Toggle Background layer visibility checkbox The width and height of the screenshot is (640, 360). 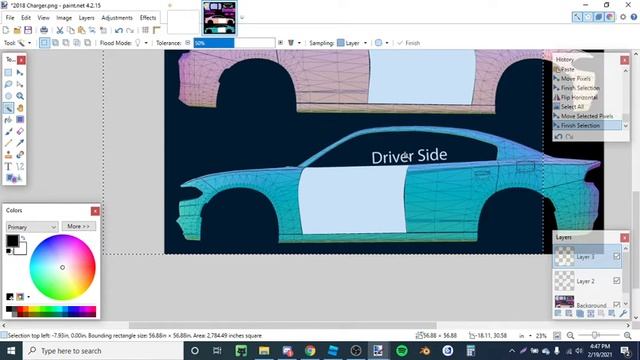[x=617, y=304]
